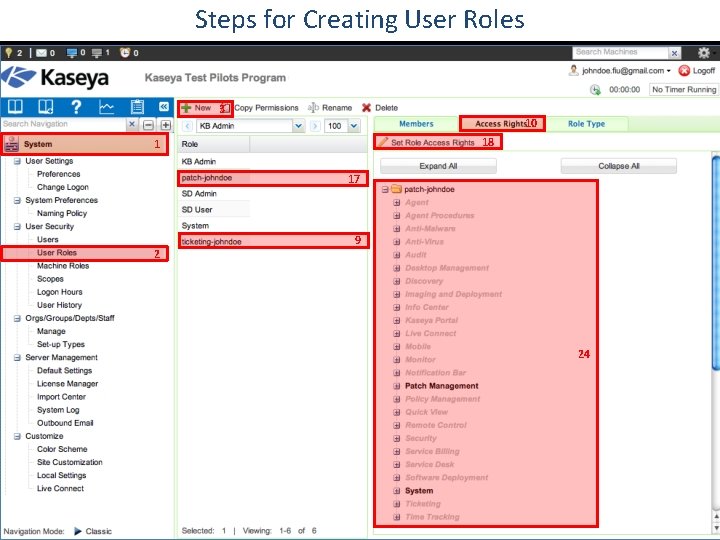The image size is (720, 540).
Task: Open Users under User Security
Action: tap(48, 240)
